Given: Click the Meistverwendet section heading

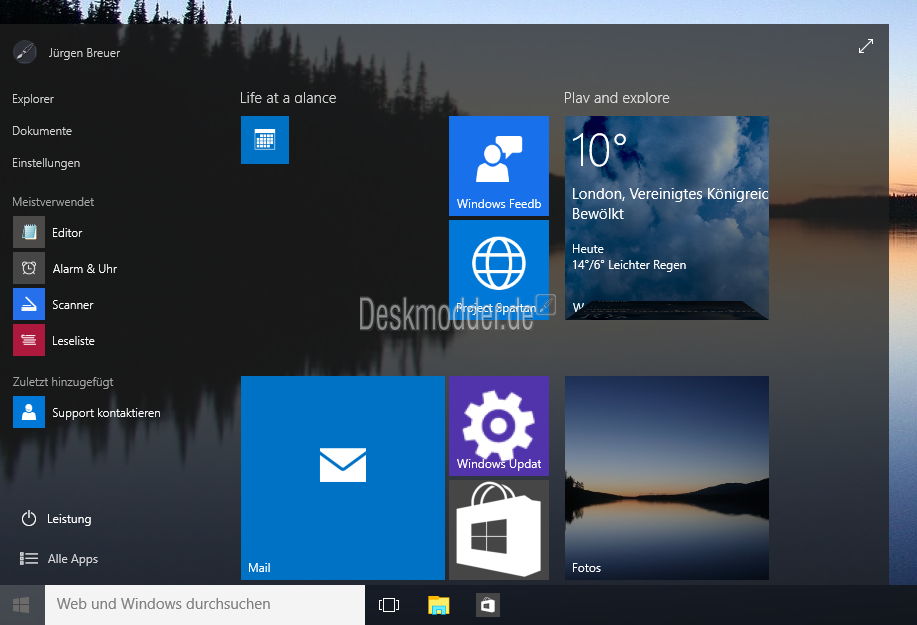Looking at the screenshot, I should point(53,202).
